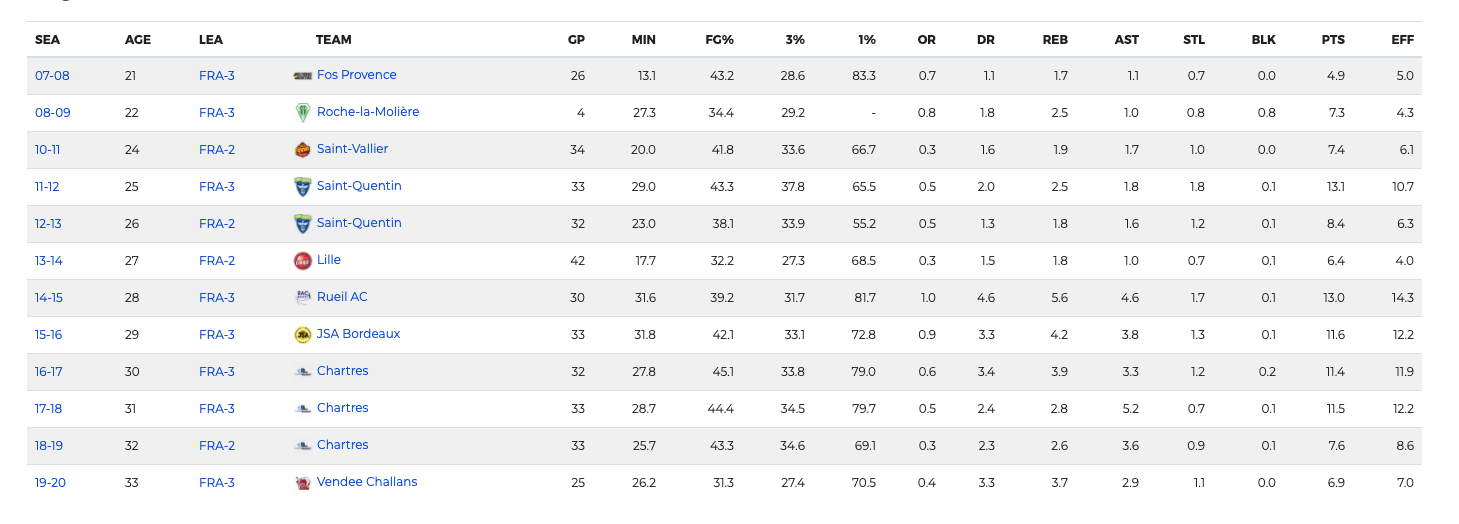Image resolution: width=1459 pixels, height=524 pixels.
Task: Open the FRA-3 league link for 14-15
Action: click(217, 298)
